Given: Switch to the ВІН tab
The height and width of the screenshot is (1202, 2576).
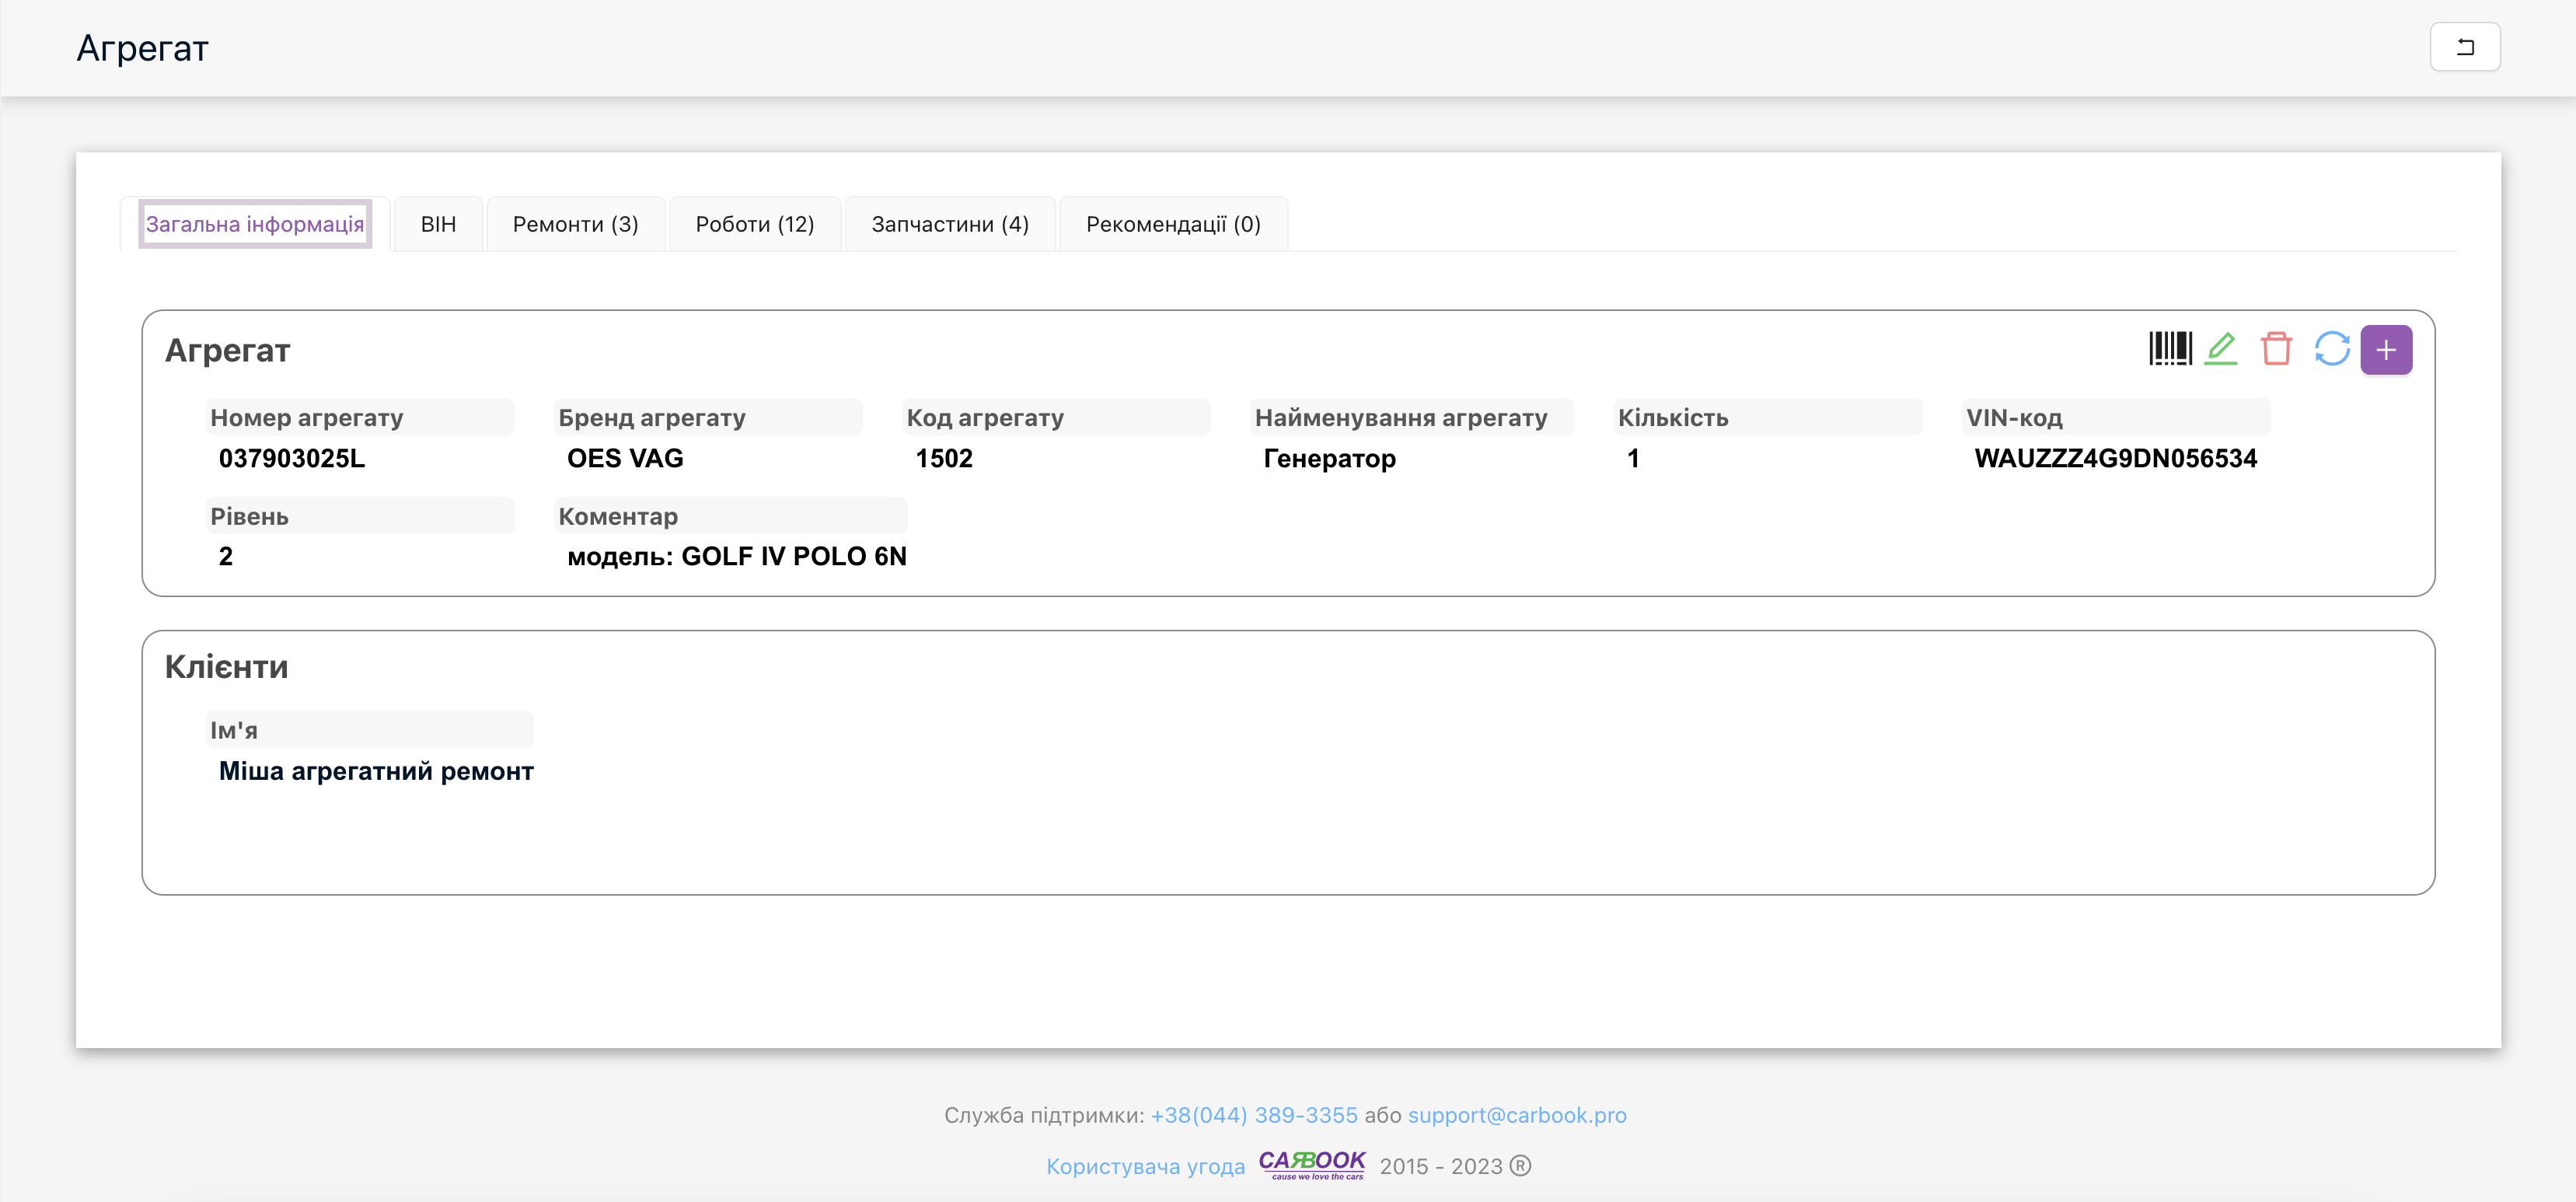Looking at the screenshot, I should click(438, 224).
